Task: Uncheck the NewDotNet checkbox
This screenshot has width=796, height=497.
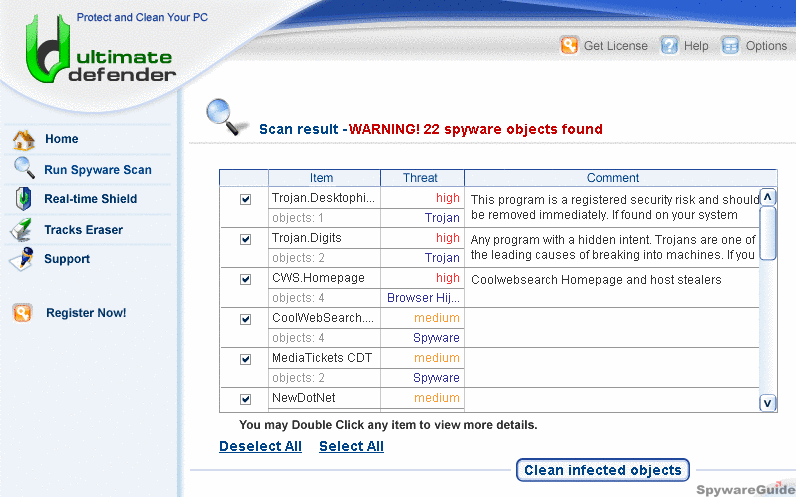Action: (x=245, y=400)
